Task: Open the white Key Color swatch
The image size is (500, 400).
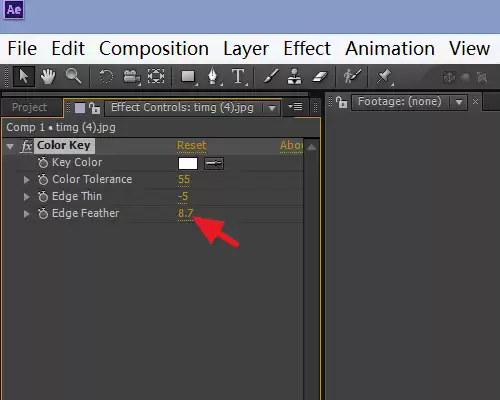Action: coord(188,164)
